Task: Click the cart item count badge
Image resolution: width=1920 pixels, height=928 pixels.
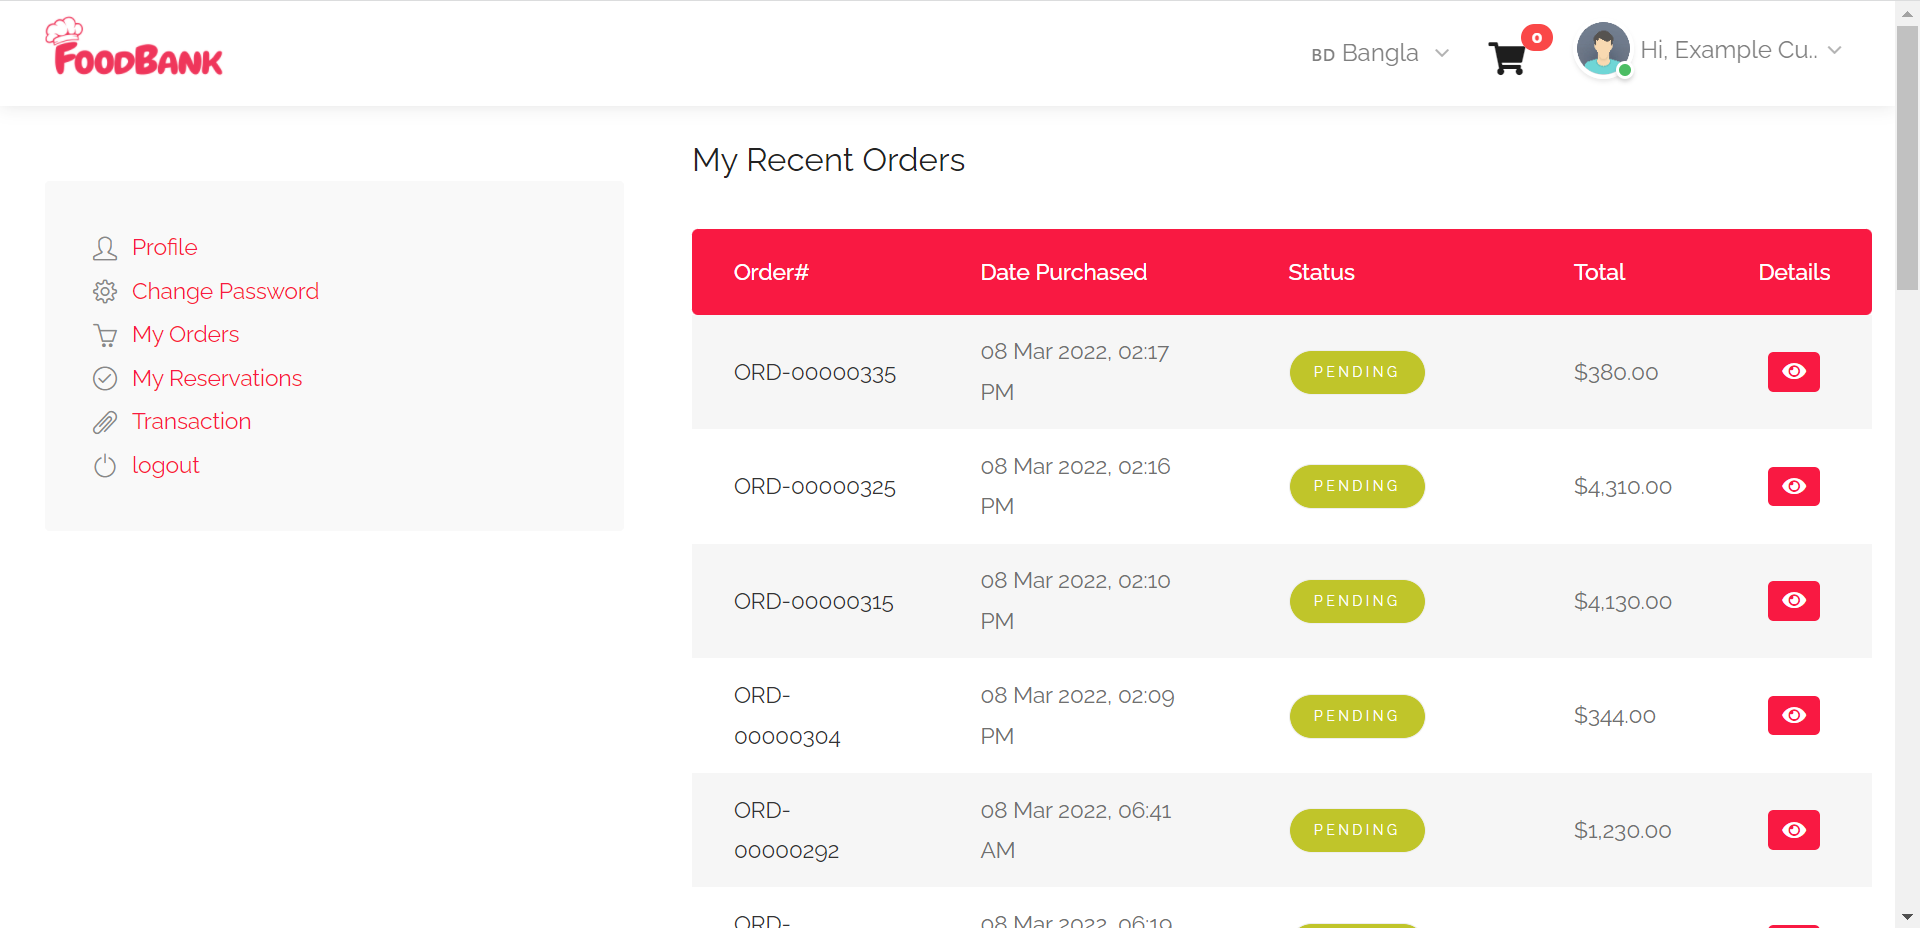Action: click(x=1537, y=38)
